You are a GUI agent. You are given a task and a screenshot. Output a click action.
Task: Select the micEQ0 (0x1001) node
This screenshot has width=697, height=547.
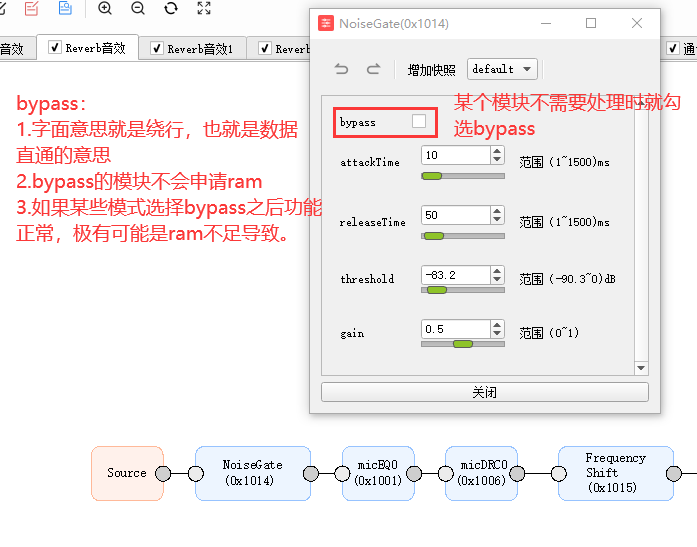pyautogui.click(x=378, y=473)
